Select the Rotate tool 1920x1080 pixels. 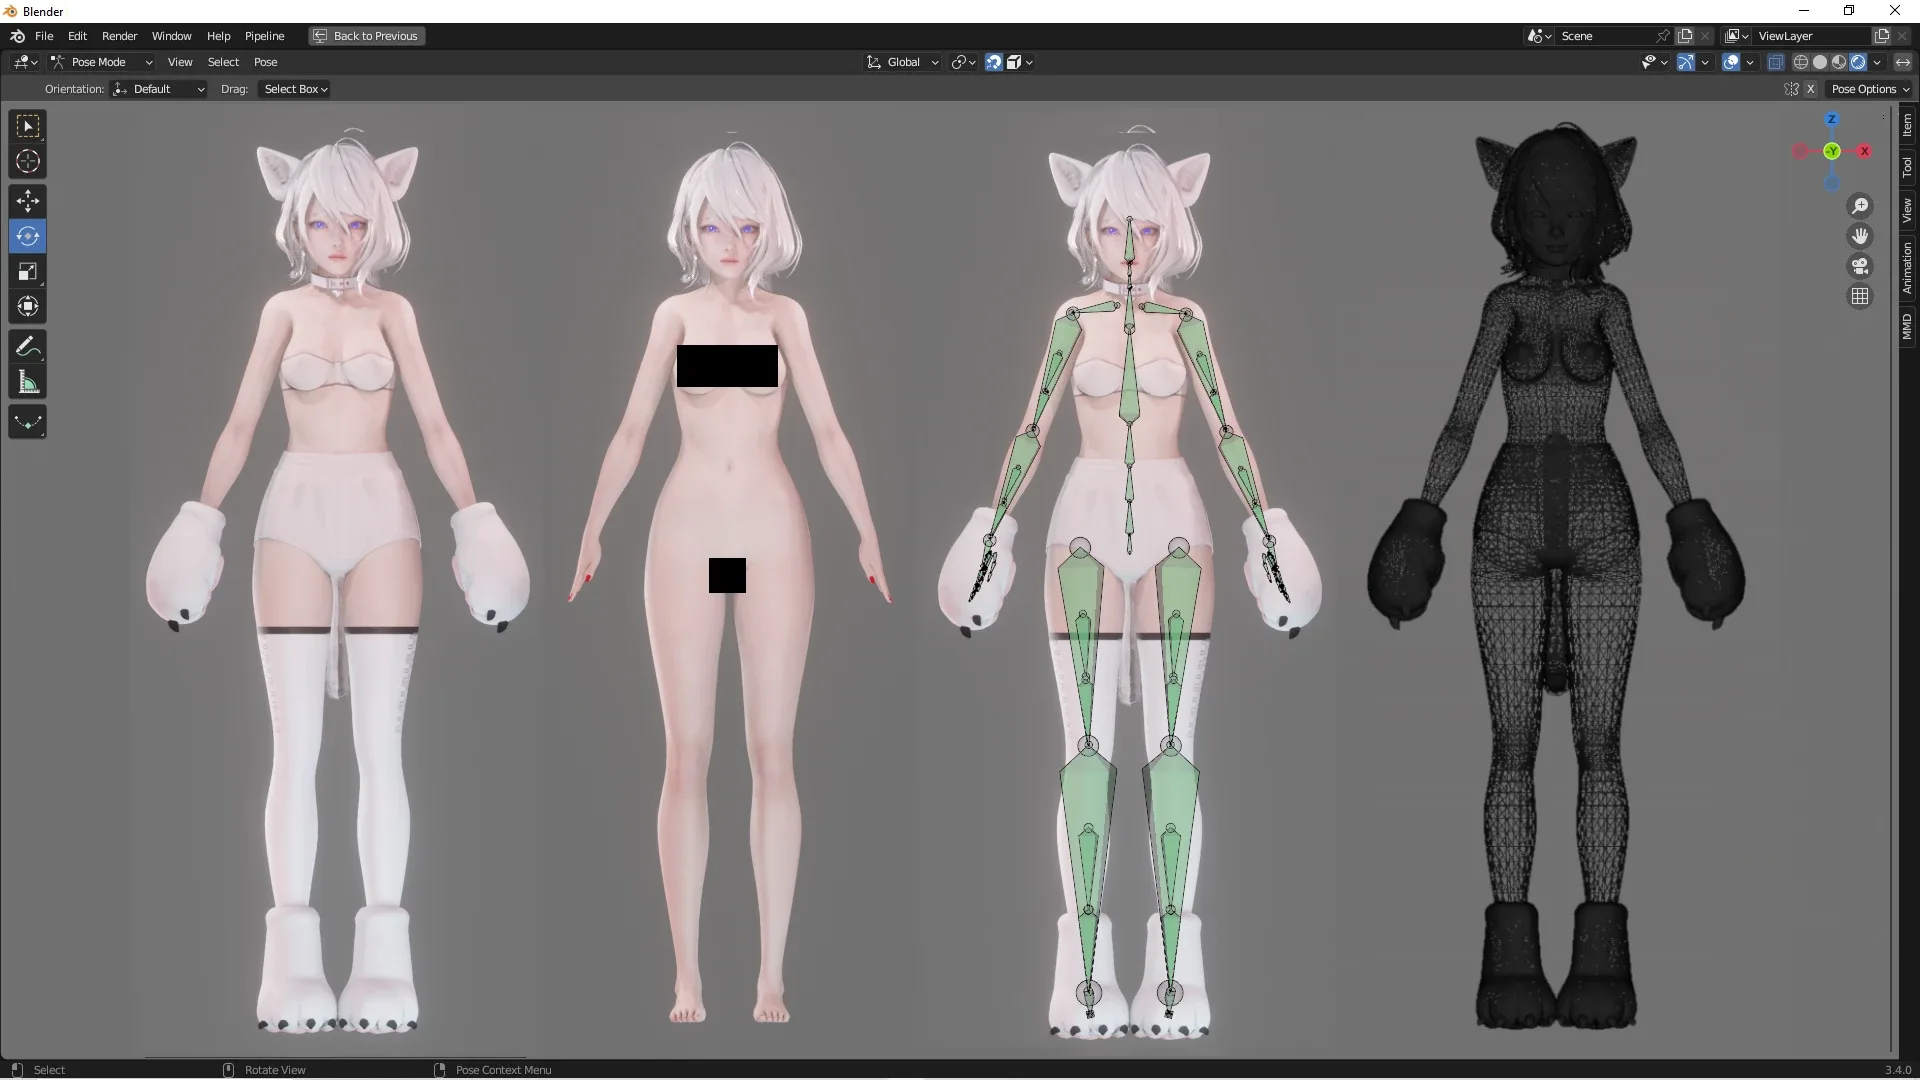pyautogui.click(x=28, y=236)
